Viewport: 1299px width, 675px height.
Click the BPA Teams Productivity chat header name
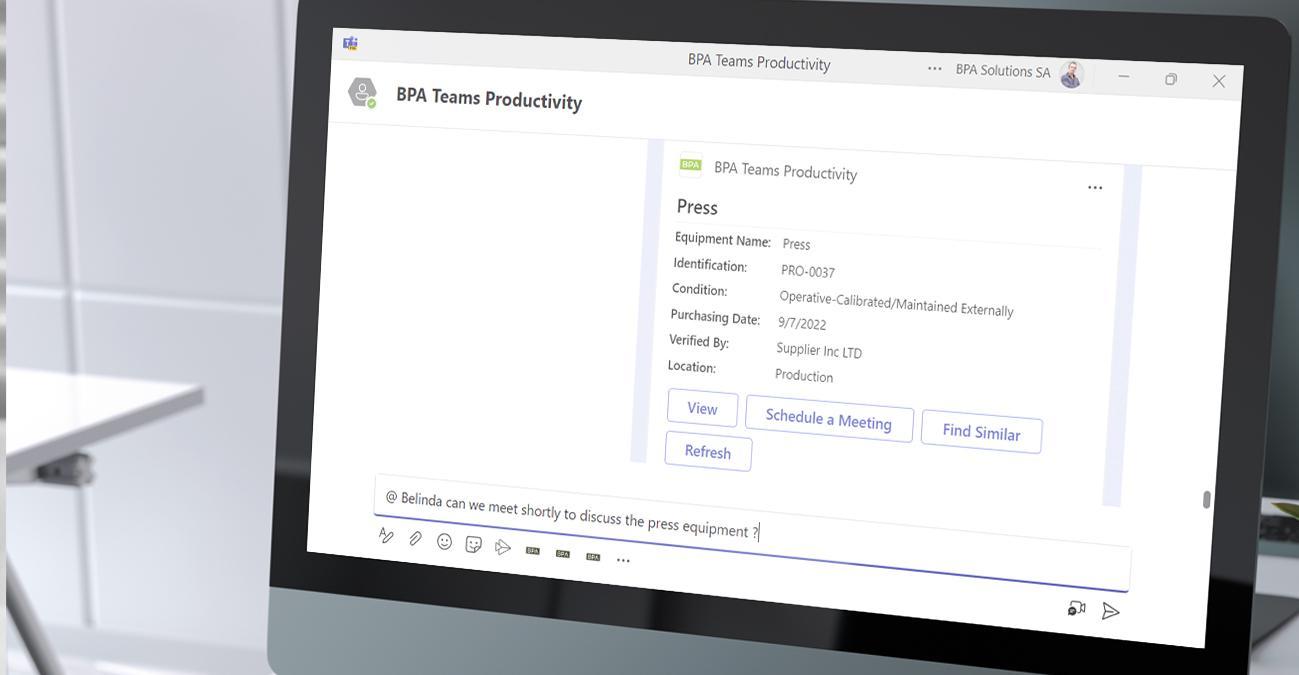[489, 99]
